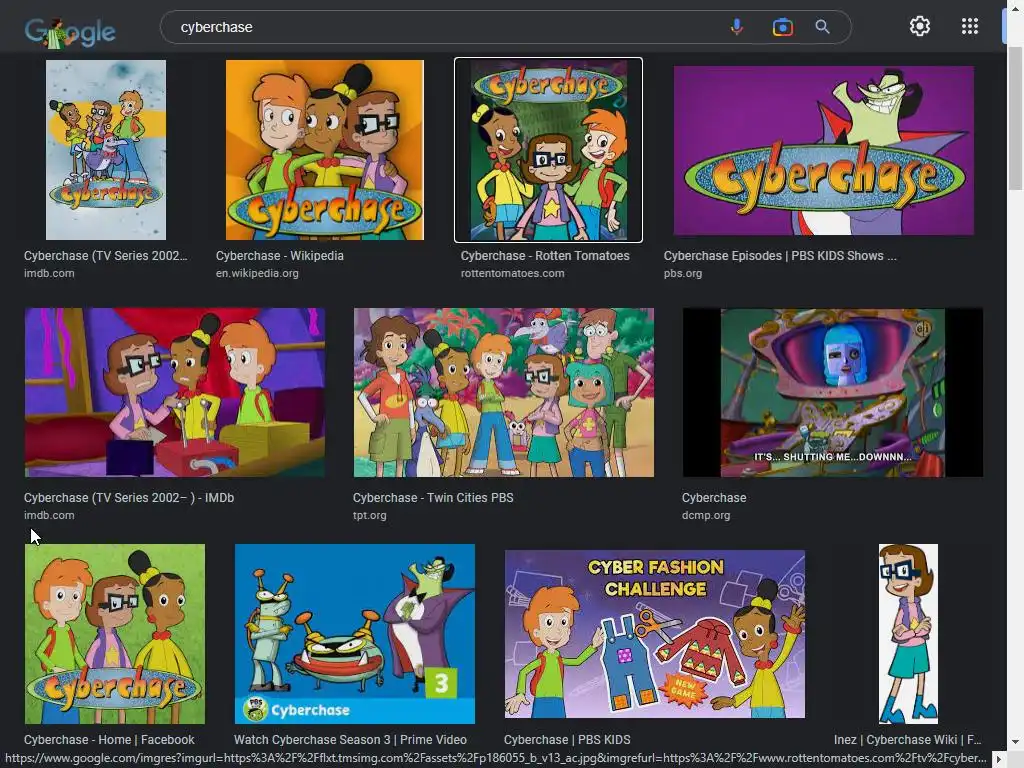The height and width of the screenshot is (768, 1024).
Task: Click the scrollbar down arrow
Action: point(1016,743)
